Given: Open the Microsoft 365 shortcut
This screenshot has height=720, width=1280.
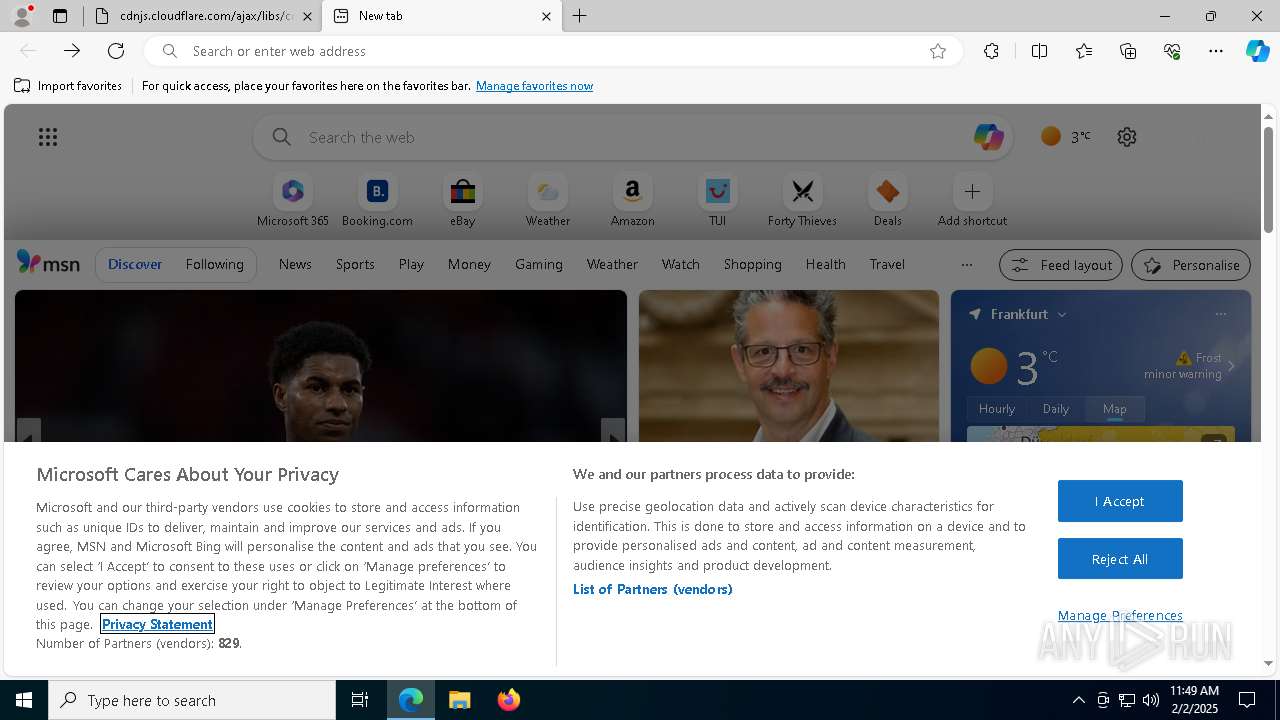Looking at the screenshot, I should tap(293, 200).
